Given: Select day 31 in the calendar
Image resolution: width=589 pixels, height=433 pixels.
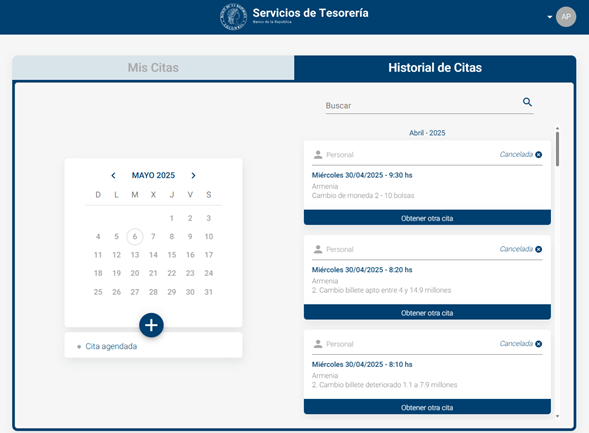Looking at the screenshot, I should pyautogui.click(x=208, y=292).
